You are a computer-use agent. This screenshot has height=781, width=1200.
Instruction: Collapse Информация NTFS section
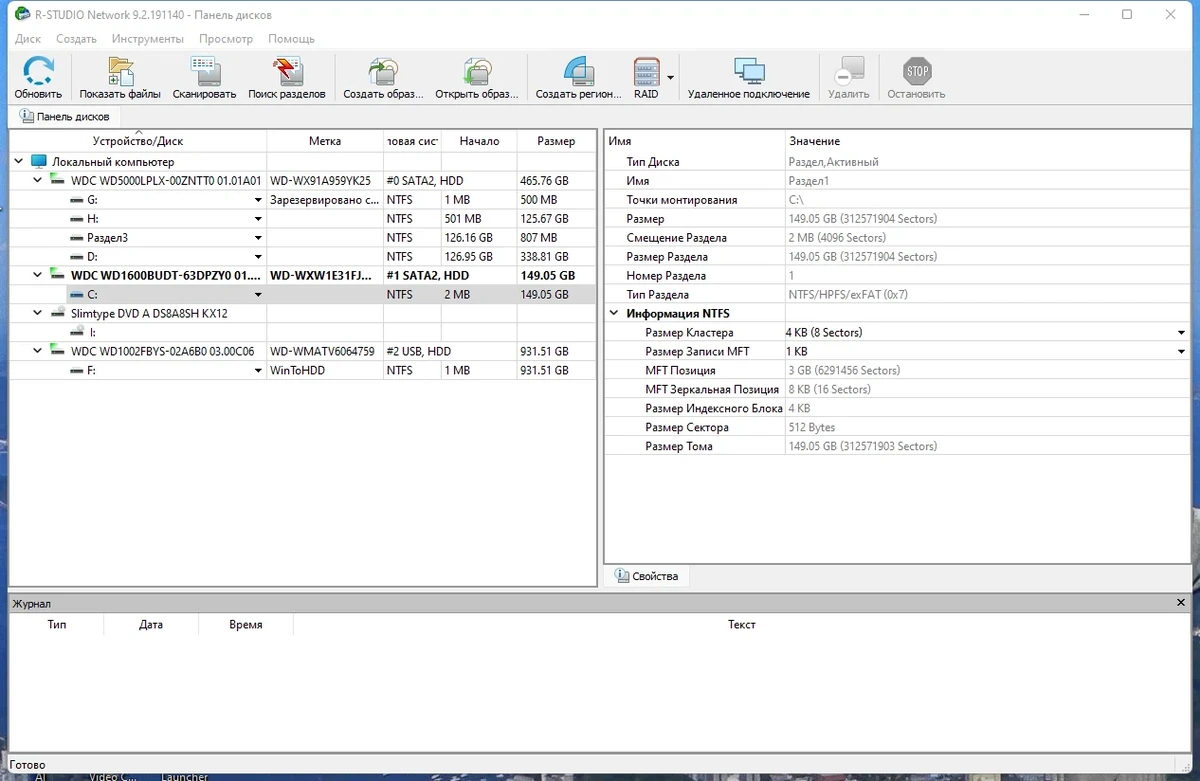(x=615, y=314)
